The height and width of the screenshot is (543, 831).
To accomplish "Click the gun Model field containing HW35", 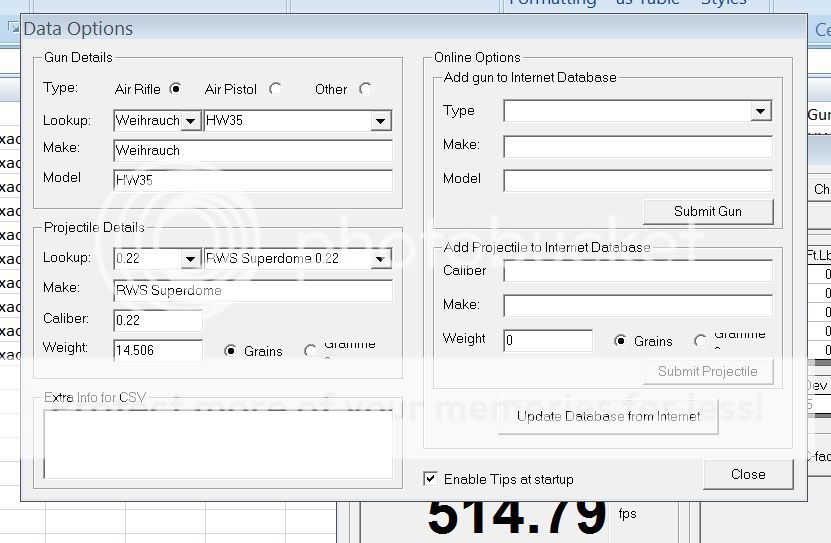I will [253, 181].
